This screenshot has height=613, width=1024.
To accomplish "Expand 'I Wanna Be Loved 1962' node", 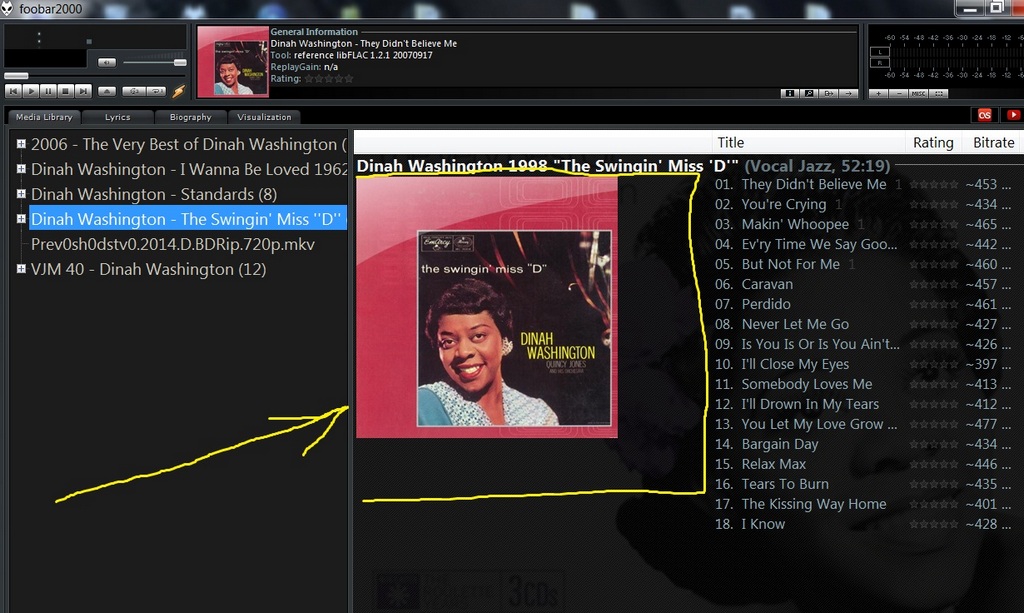I will [x=21, y=168].
